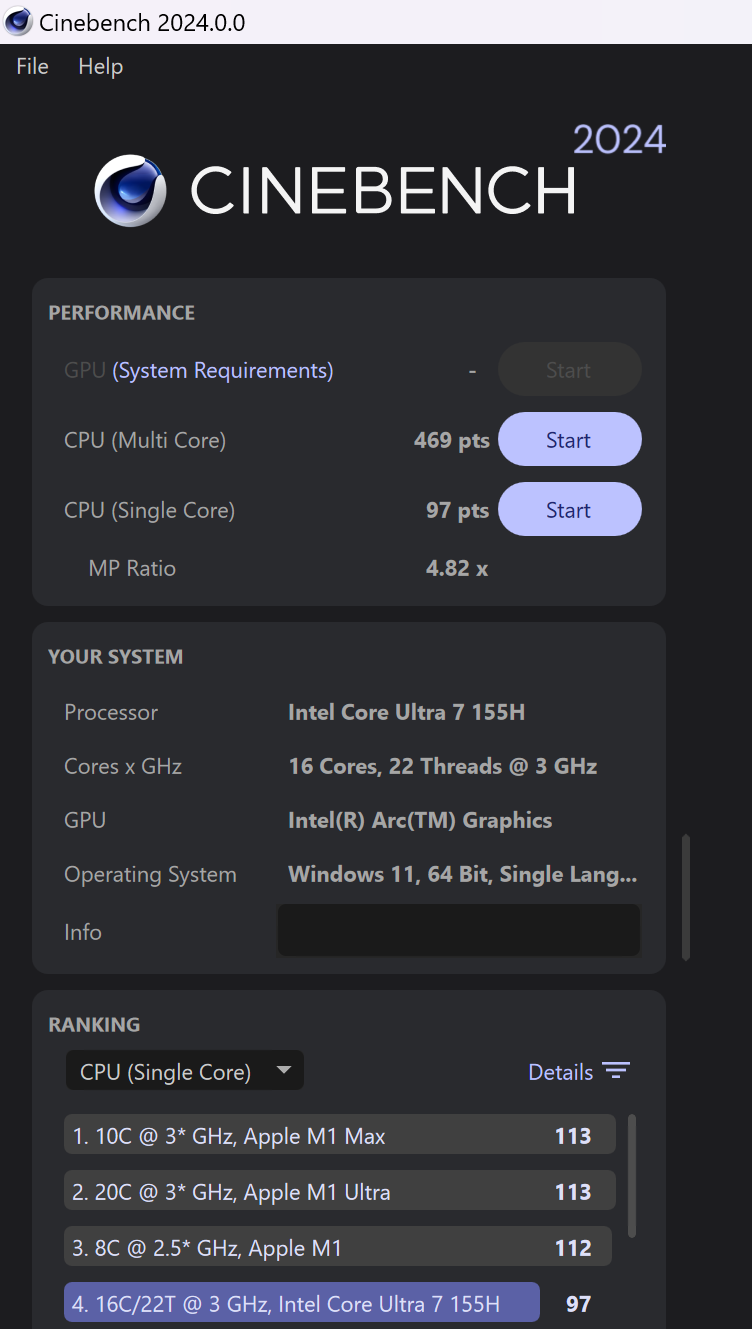Click the Operating System value text
The image size is (752, 1329).
pos(463,874)
